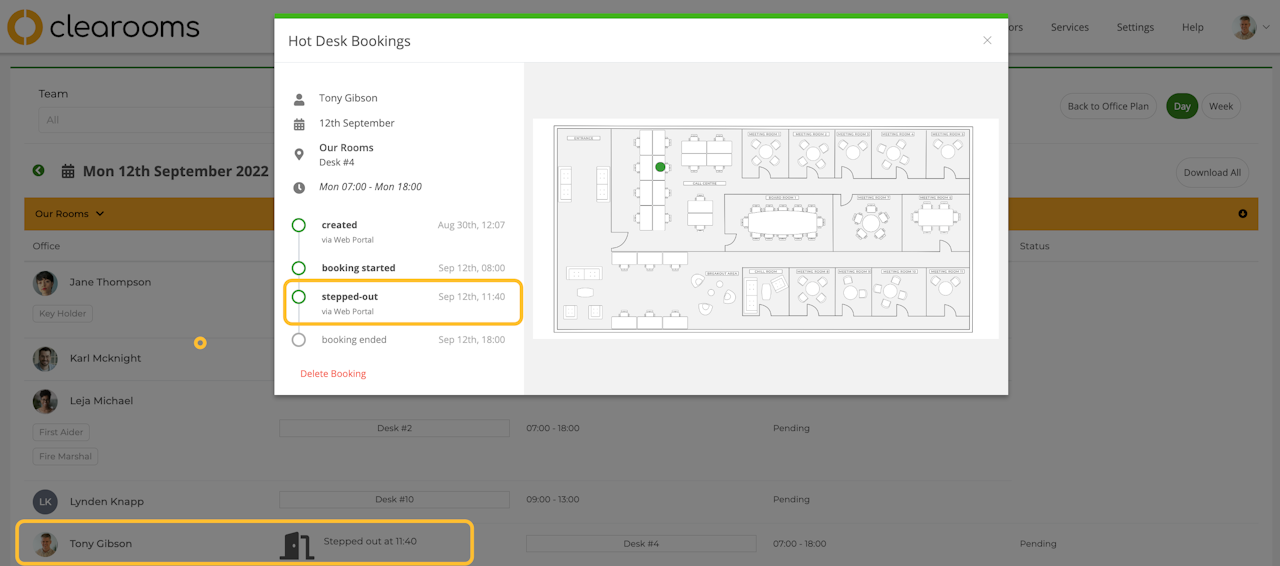Click the person icon beside Tony Gibson in dialog
Image resolution: width=1280 pixels, height=566 pixels.
[299, 99]
